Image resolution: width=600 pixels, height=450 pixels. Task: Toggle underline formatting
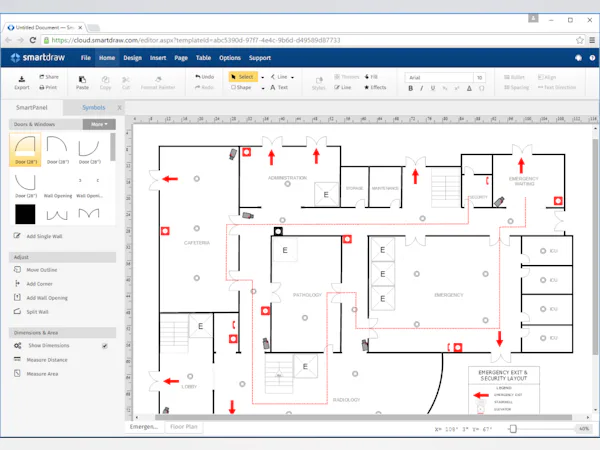pyautogui.click(x=433, y=88)
